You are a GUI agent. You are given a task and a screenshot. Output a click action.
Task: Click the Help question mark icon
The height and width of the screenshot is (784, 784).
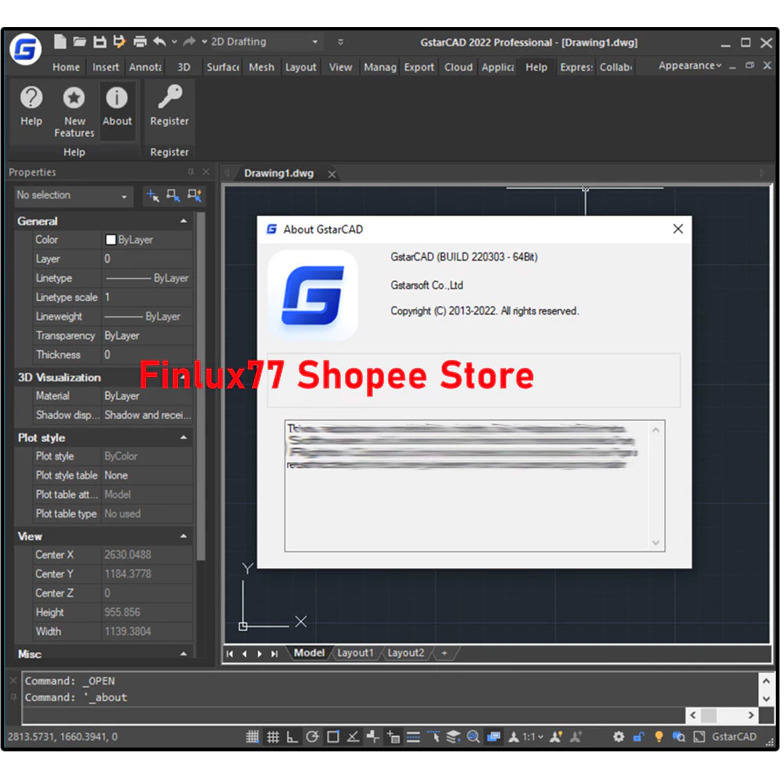coord(31,98)
